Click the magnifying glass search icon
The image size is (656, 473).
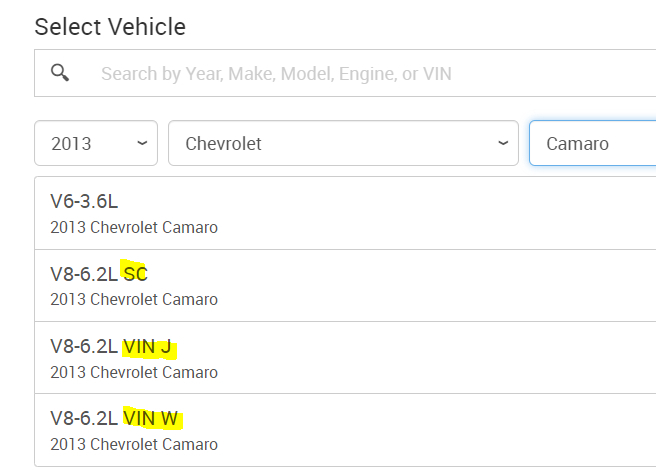coord(60,72)
